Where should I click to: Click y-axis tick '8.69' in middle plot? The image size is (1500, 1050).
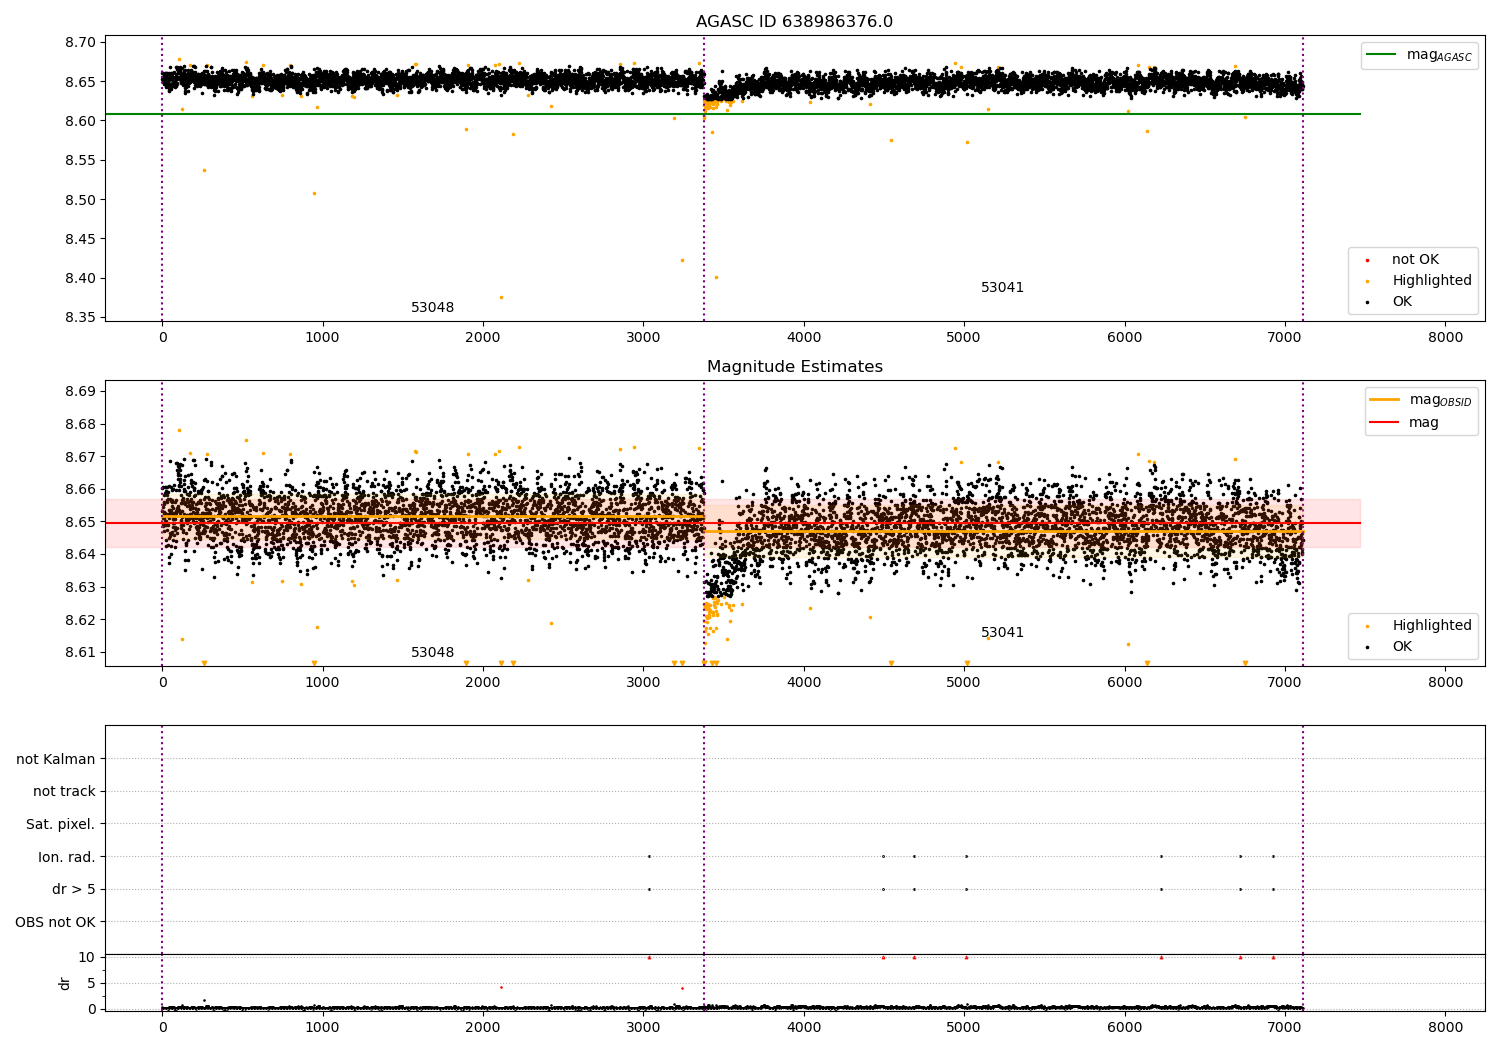[81, 391]
